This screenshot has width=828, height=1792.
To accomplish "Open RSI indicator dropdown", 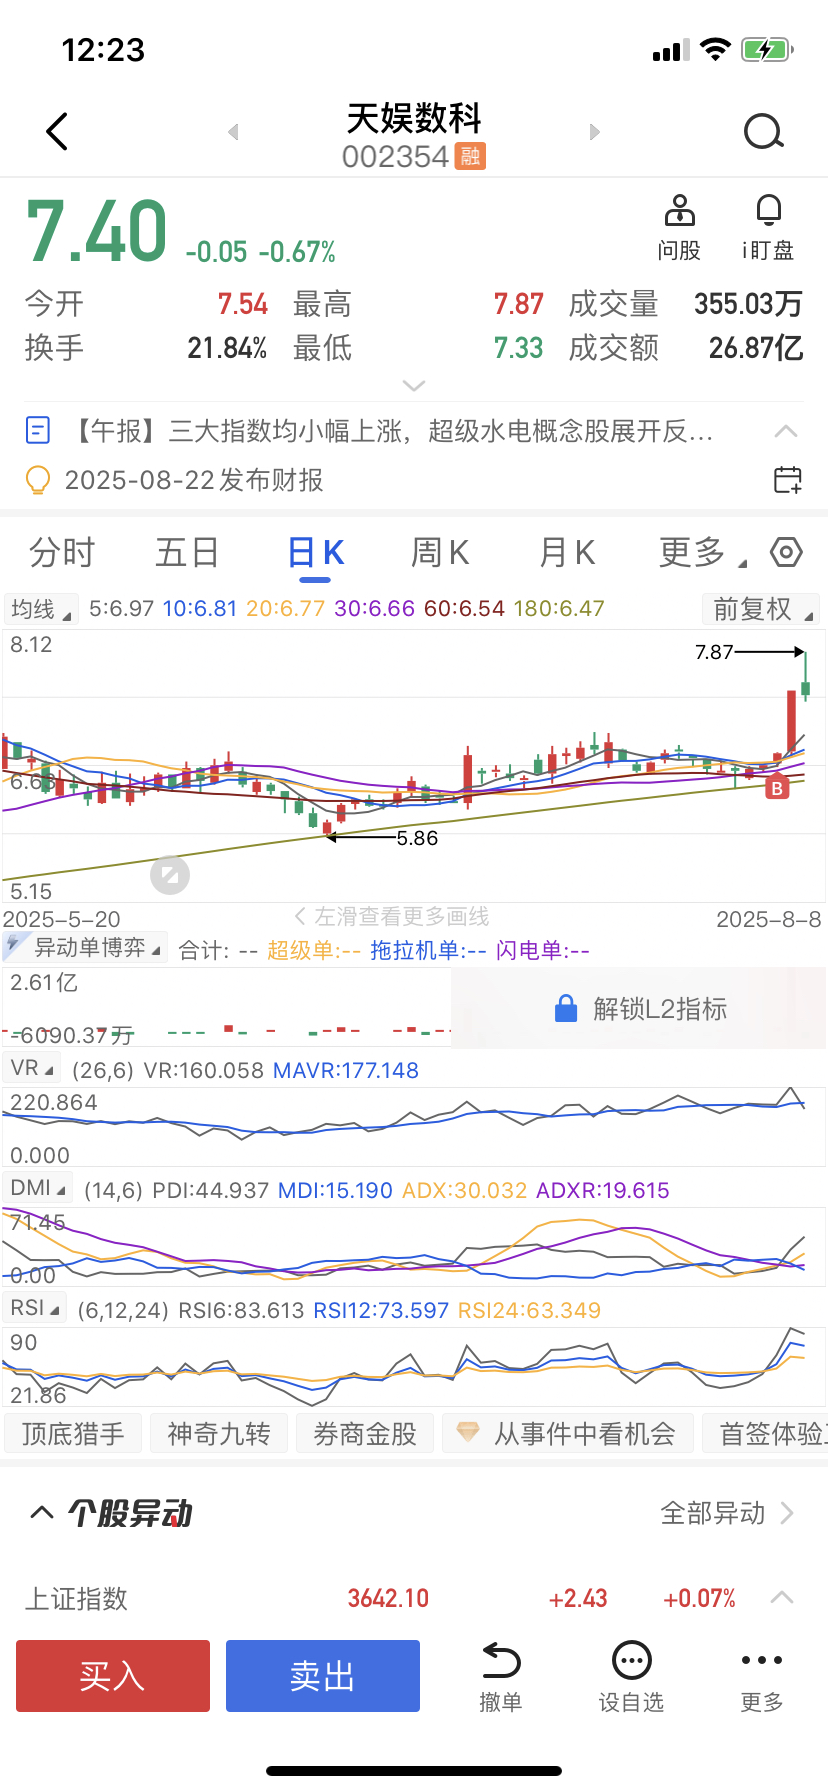I will click(35, 1308).
